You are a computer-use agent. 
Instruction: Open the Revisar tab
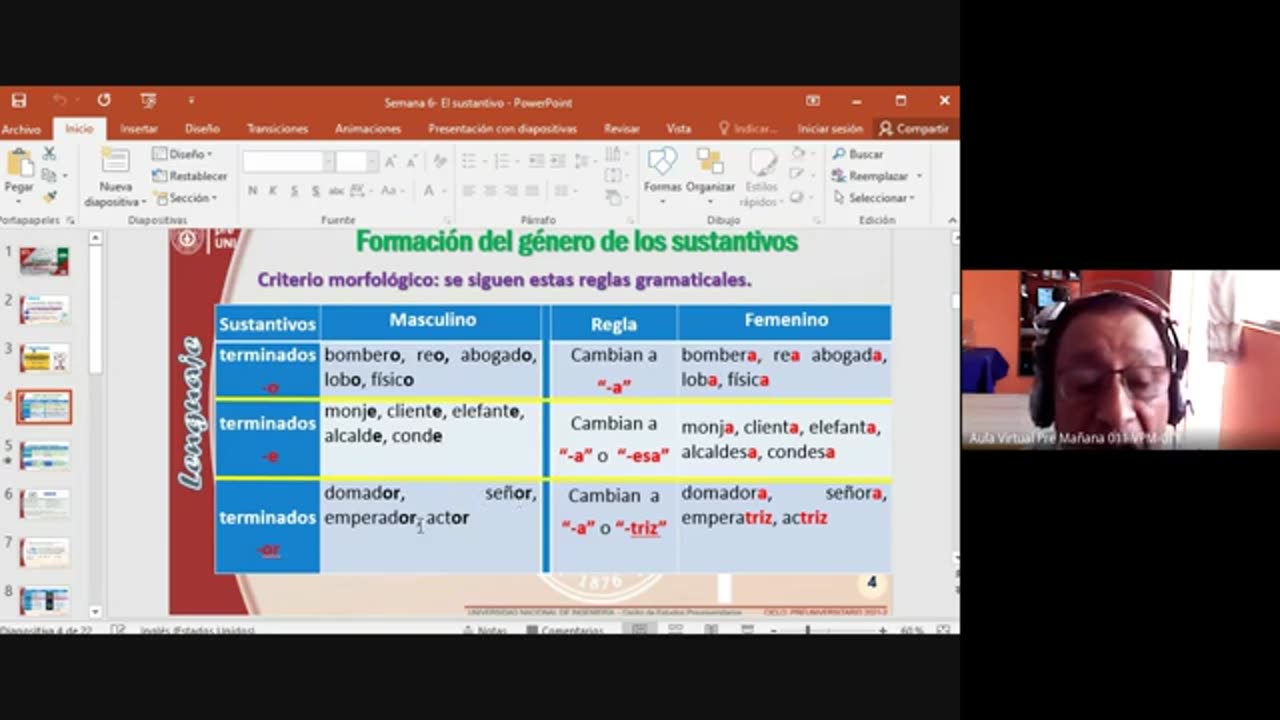(x=621, y=129)
